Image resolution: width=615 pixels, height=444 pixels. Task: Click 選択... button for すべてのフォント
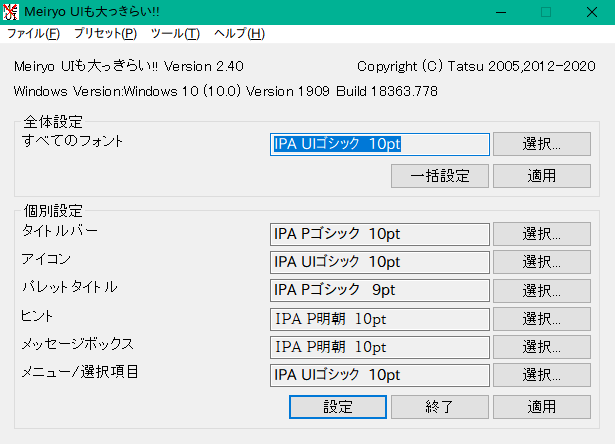pos(542,144)
